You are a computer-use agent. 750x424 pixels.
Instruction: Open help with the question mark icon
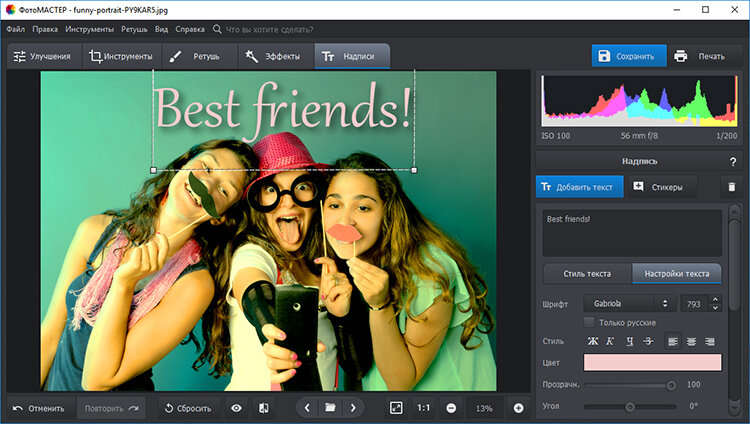(x=733, y=162)
